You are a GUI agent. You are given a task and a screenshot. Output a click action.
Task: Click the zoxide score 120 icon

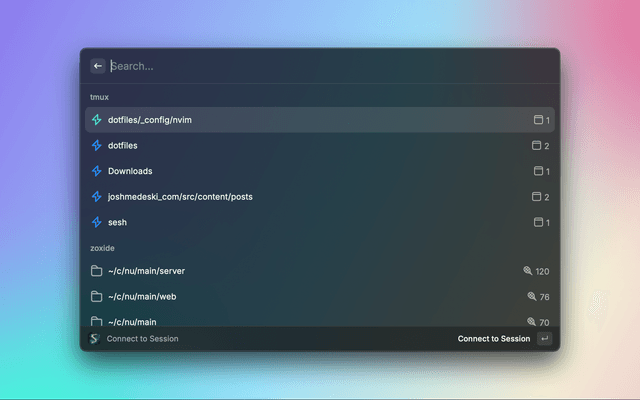pyautogui.click(x=528, y=271)
